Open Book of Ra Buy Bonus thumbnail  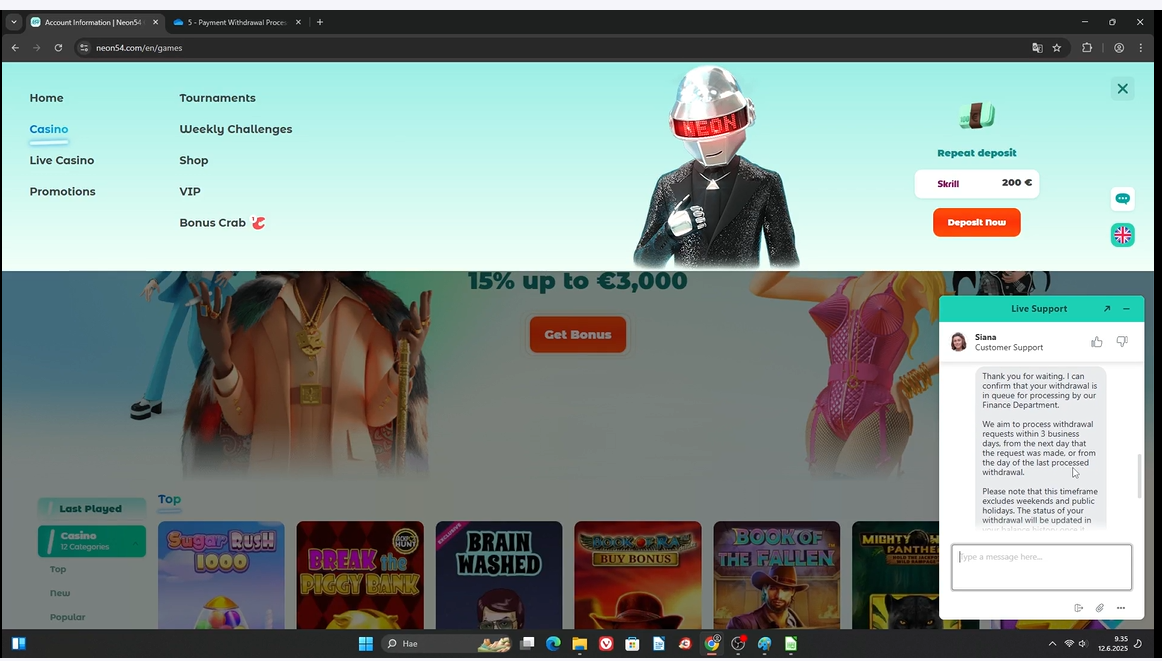click(637, 575)
